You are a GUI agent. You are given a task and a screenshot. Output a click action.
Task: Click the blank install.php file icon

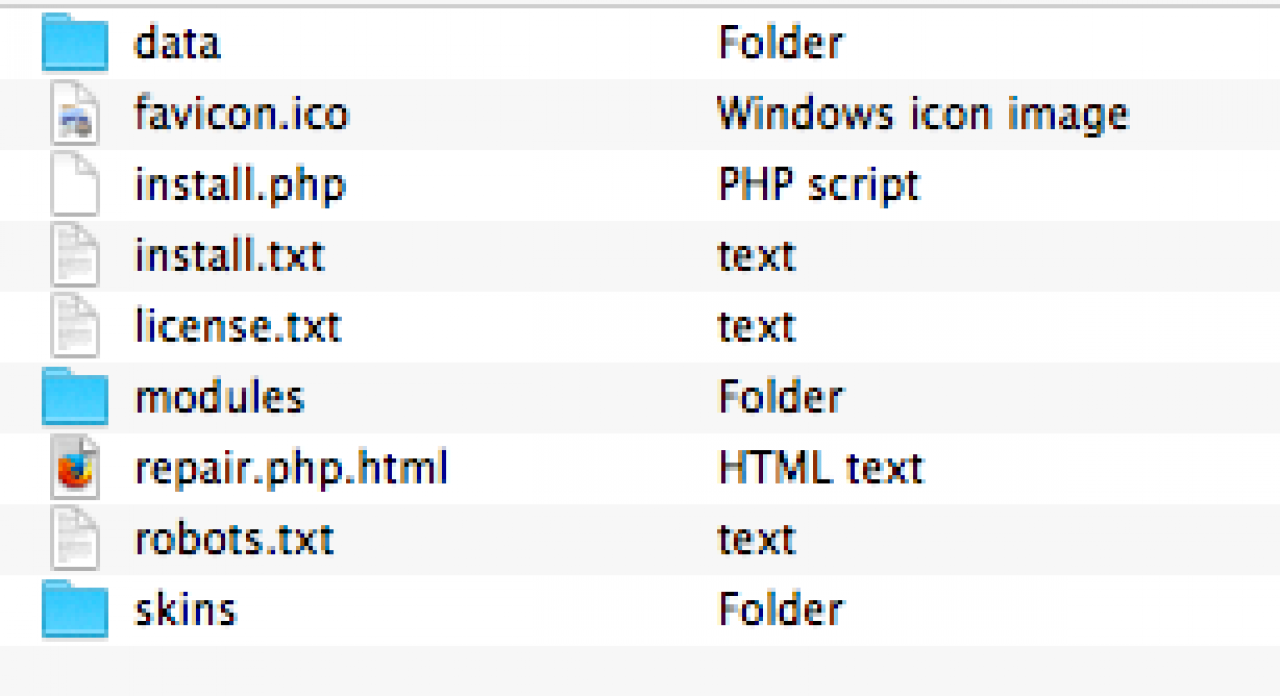click(x=75, y=186)
